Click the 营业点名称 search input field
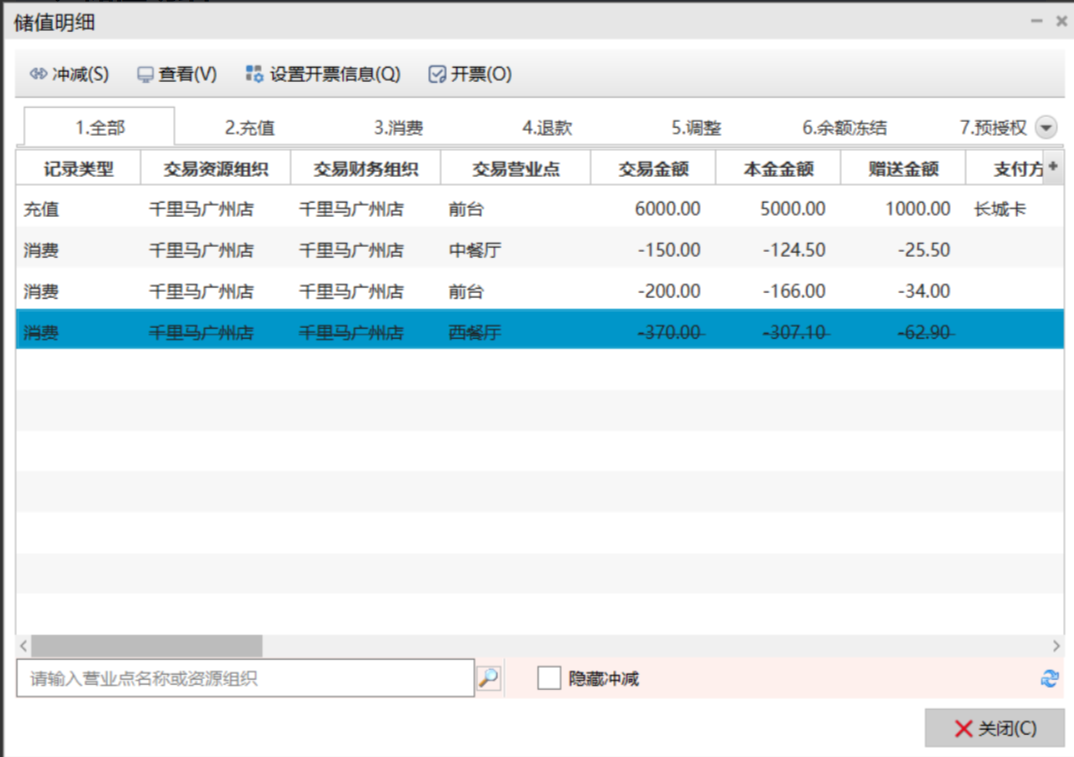 pyautogui.click(x=245, y=678)
